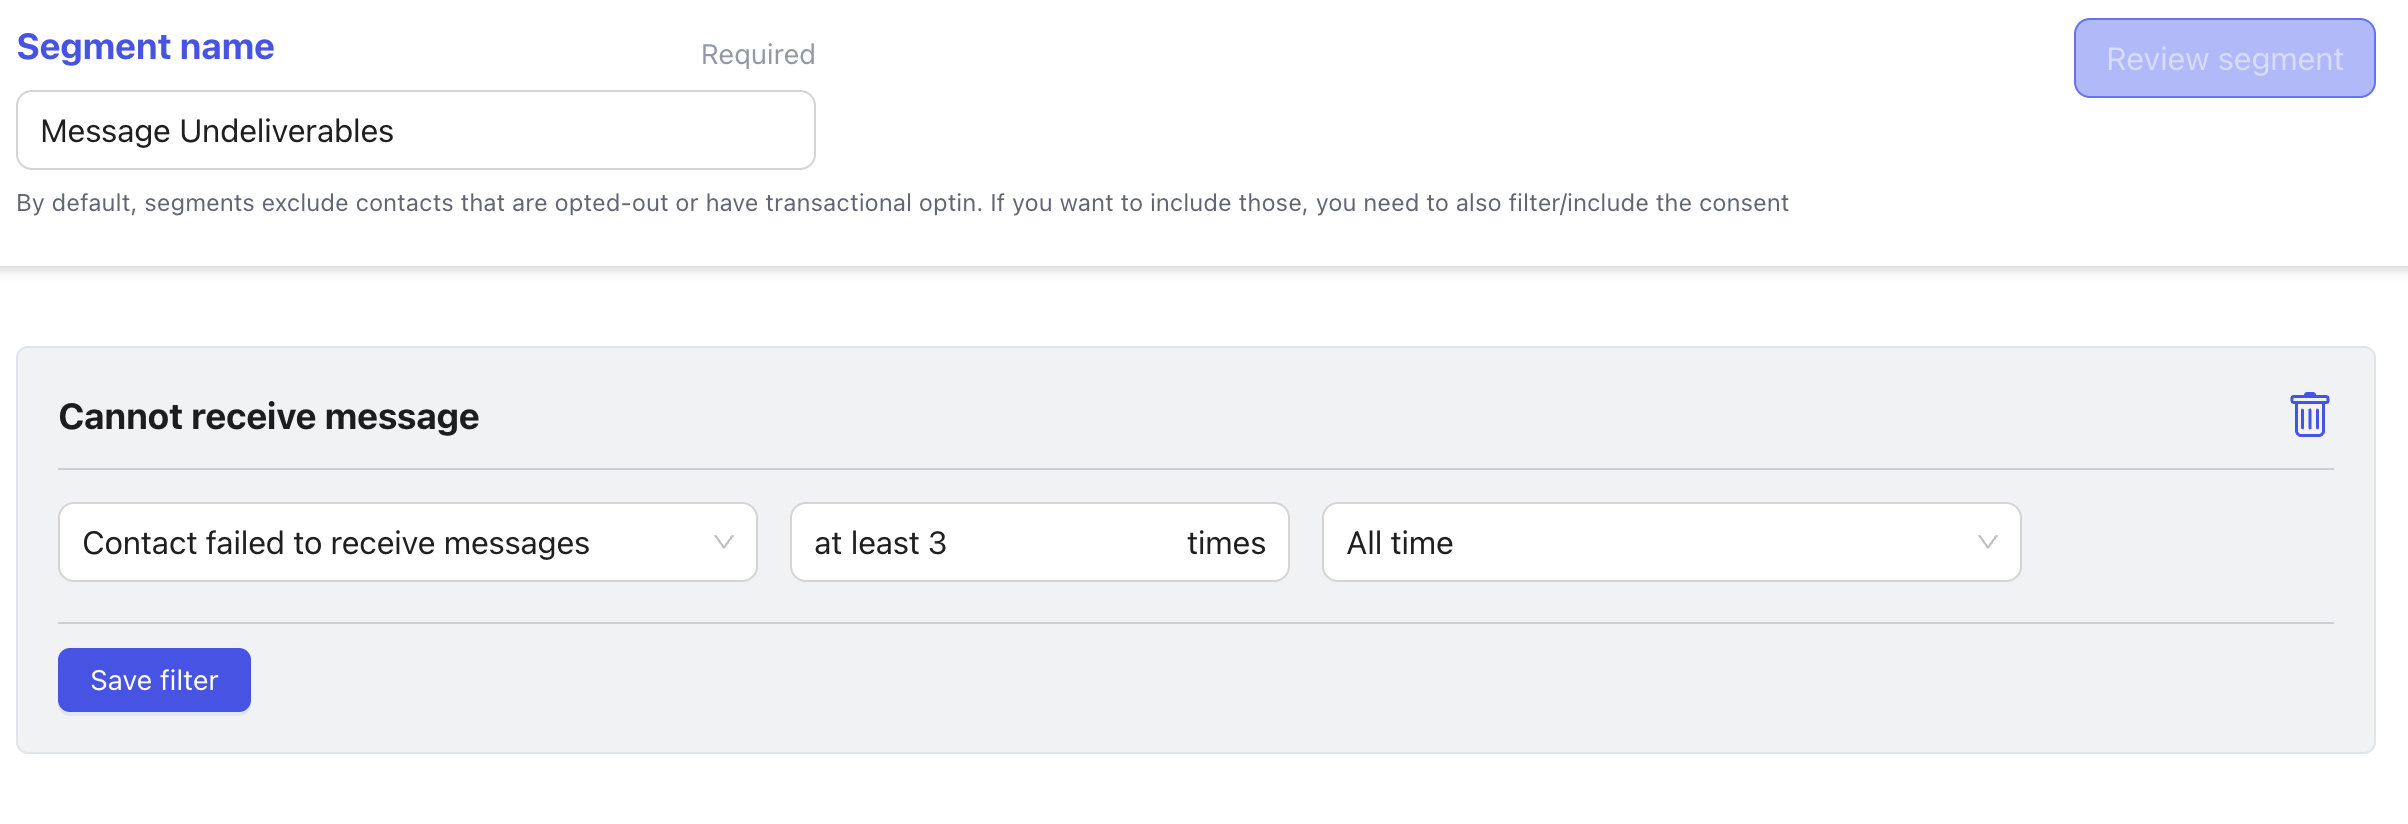Click the word Message in the name field
Screen dimensions: 2408x824
pyautogui.click(x=106, y=131)
